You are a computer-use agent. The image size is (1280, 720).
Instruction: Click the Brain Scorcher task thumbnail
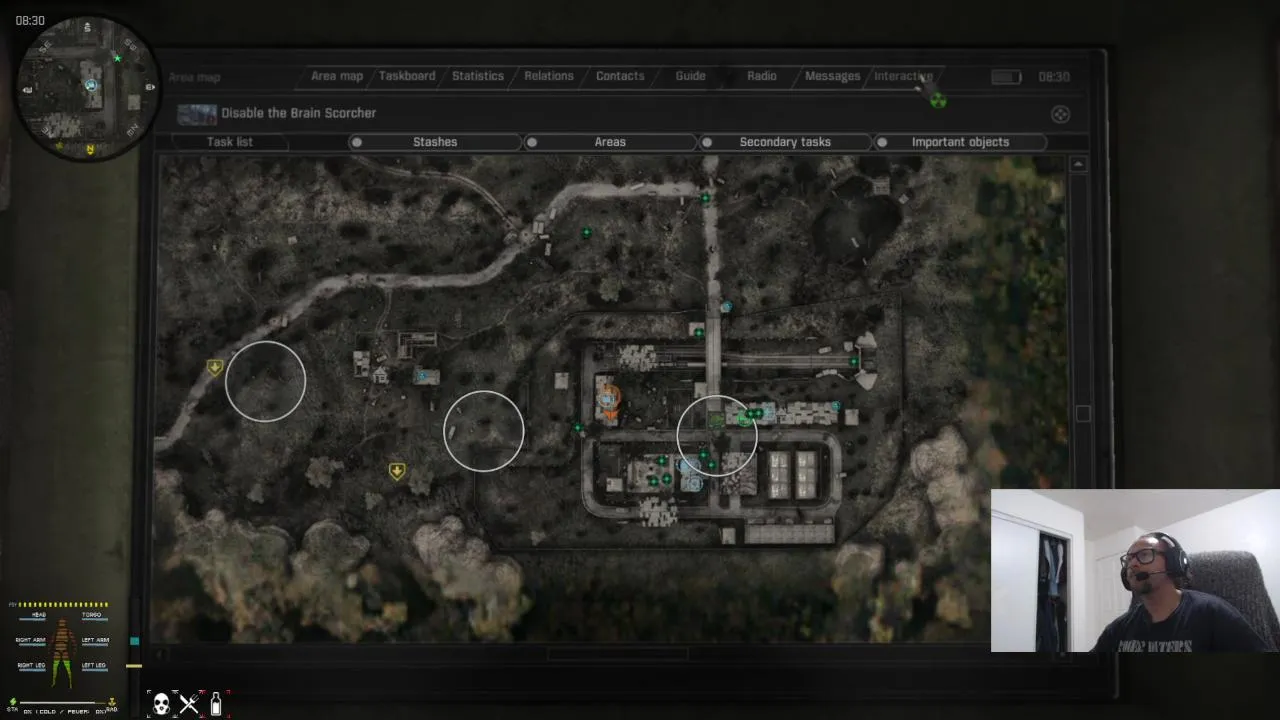(197, 114)
